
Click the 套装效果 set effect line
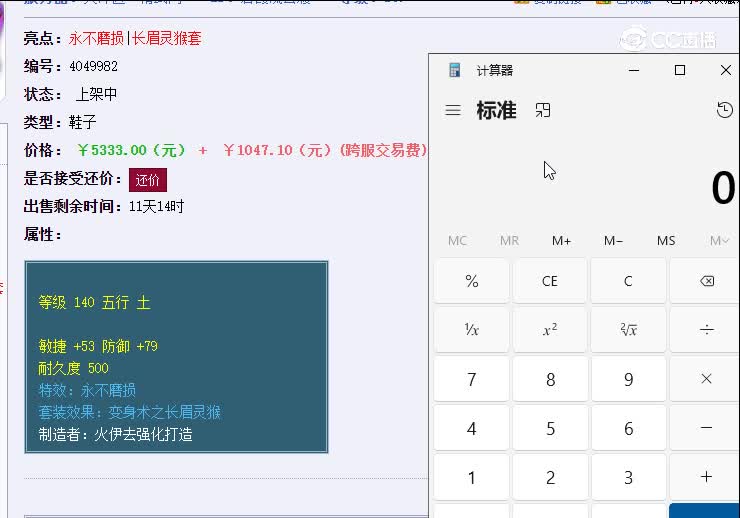coord(130,412)
